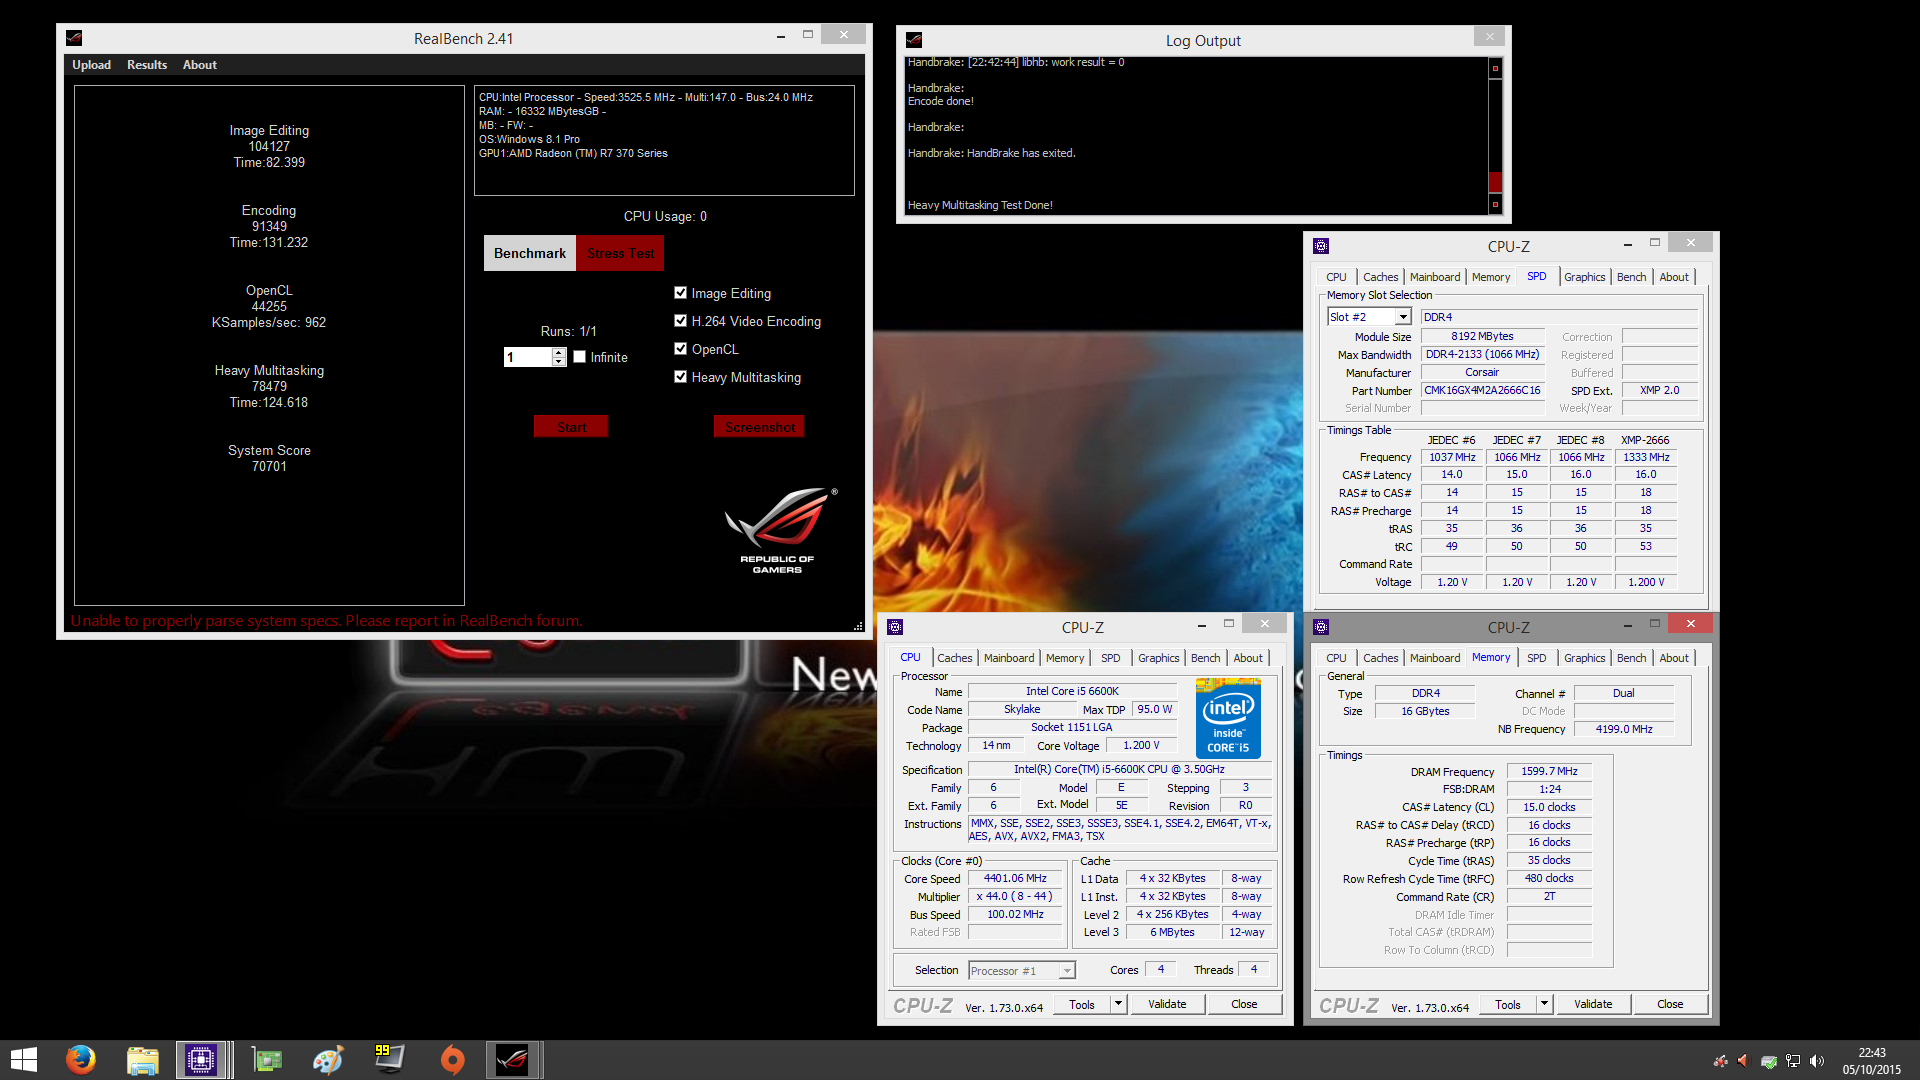This screenshot has height=1080, width=1920.
Task: Uncheck the OpenCL checkbox
Action: click(x=680, y=349)
